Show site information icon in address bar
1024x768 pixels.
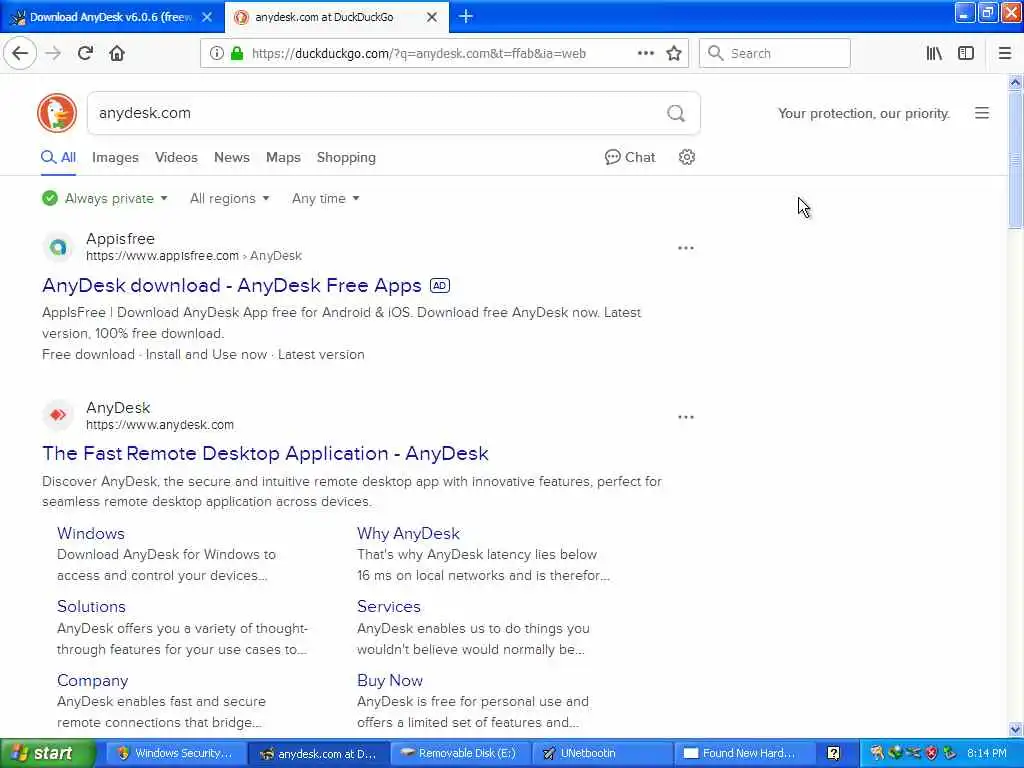tap(216, 53)
